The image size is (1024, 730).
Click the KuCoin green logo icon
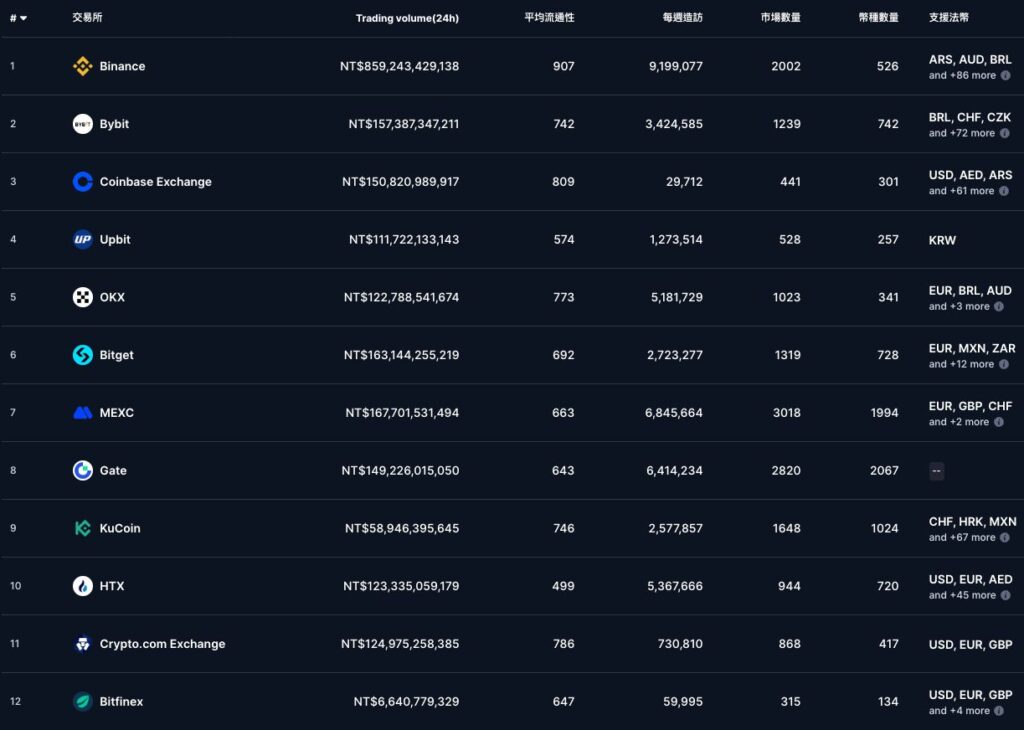click(x=82, y=528)
